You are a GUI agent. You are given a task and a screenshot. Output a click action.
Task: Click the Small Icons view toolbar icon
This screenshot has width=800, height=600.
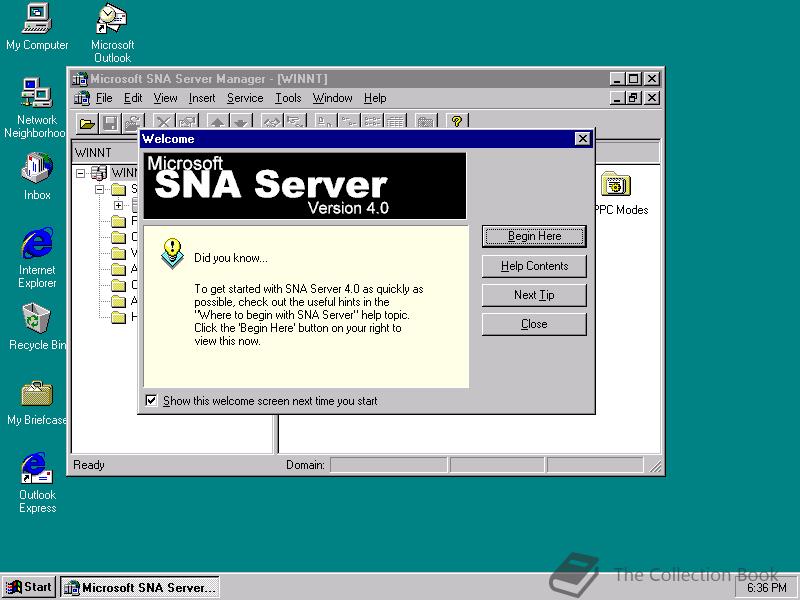coord(348,122)
